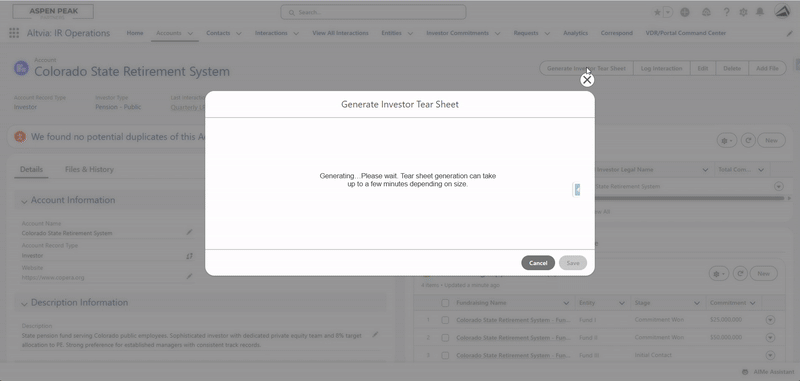This screenshot has width=800, height=381.
Task: Check the Fund I row checkbox
Action: (445, 320)
